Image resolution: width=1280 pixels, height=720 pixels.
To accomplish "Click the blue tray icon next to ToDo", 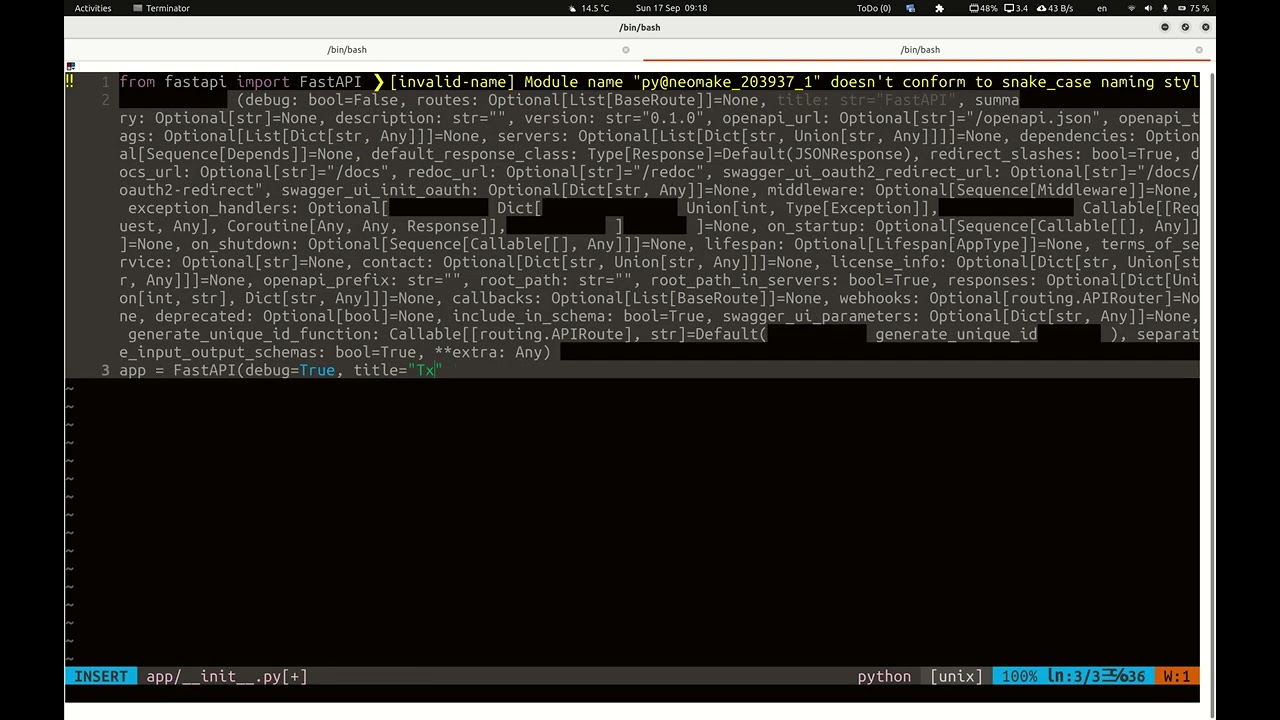I will point(910,8).
